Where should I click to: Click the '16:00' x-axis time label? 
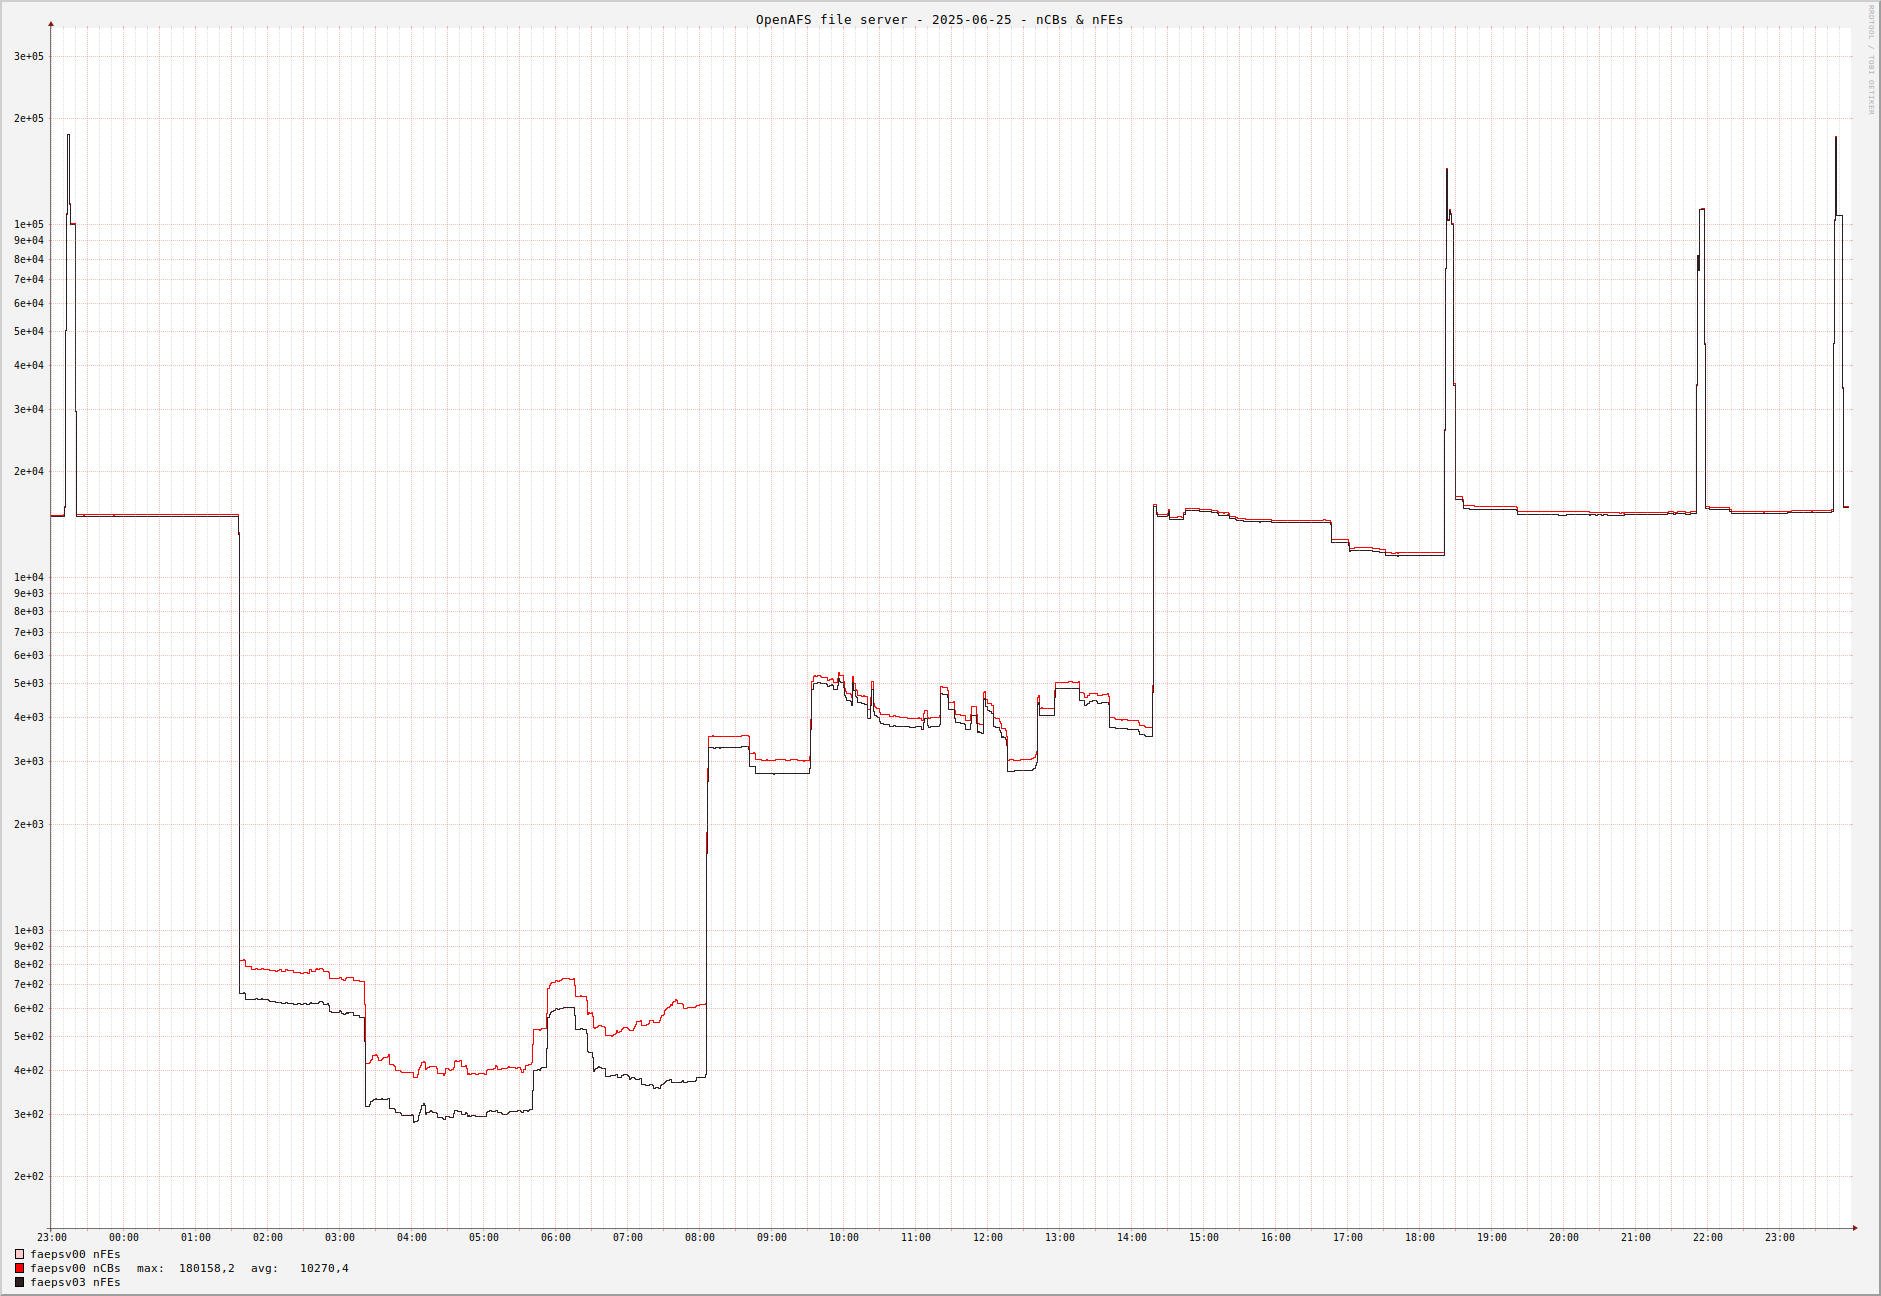click(x=1276, y=1237)
